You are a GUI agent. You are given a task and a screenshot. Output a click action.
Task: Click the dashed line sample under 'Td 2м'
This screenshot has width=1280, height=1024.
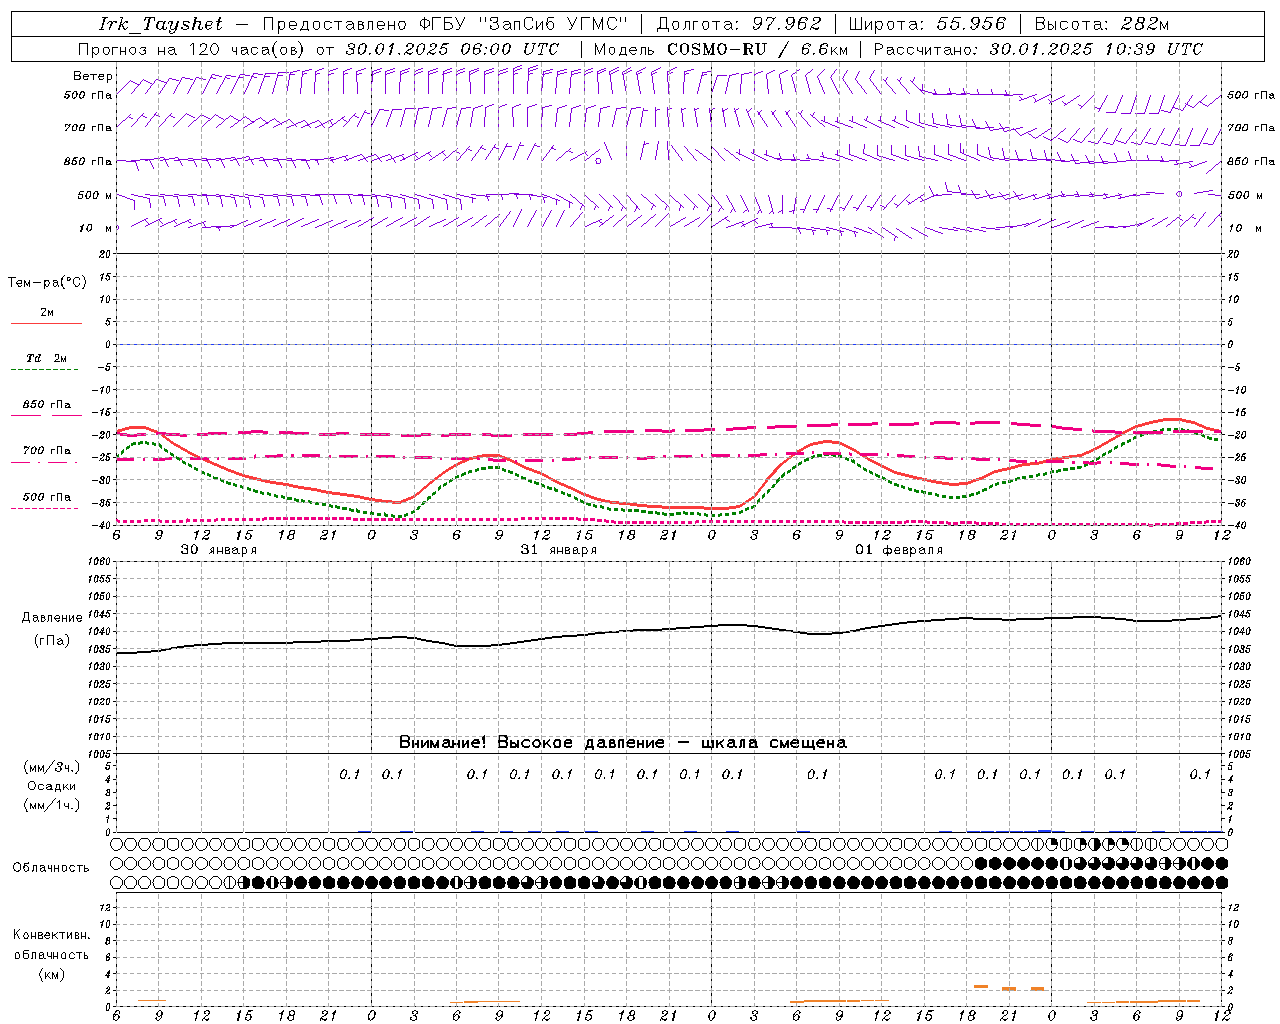point(45,370)
